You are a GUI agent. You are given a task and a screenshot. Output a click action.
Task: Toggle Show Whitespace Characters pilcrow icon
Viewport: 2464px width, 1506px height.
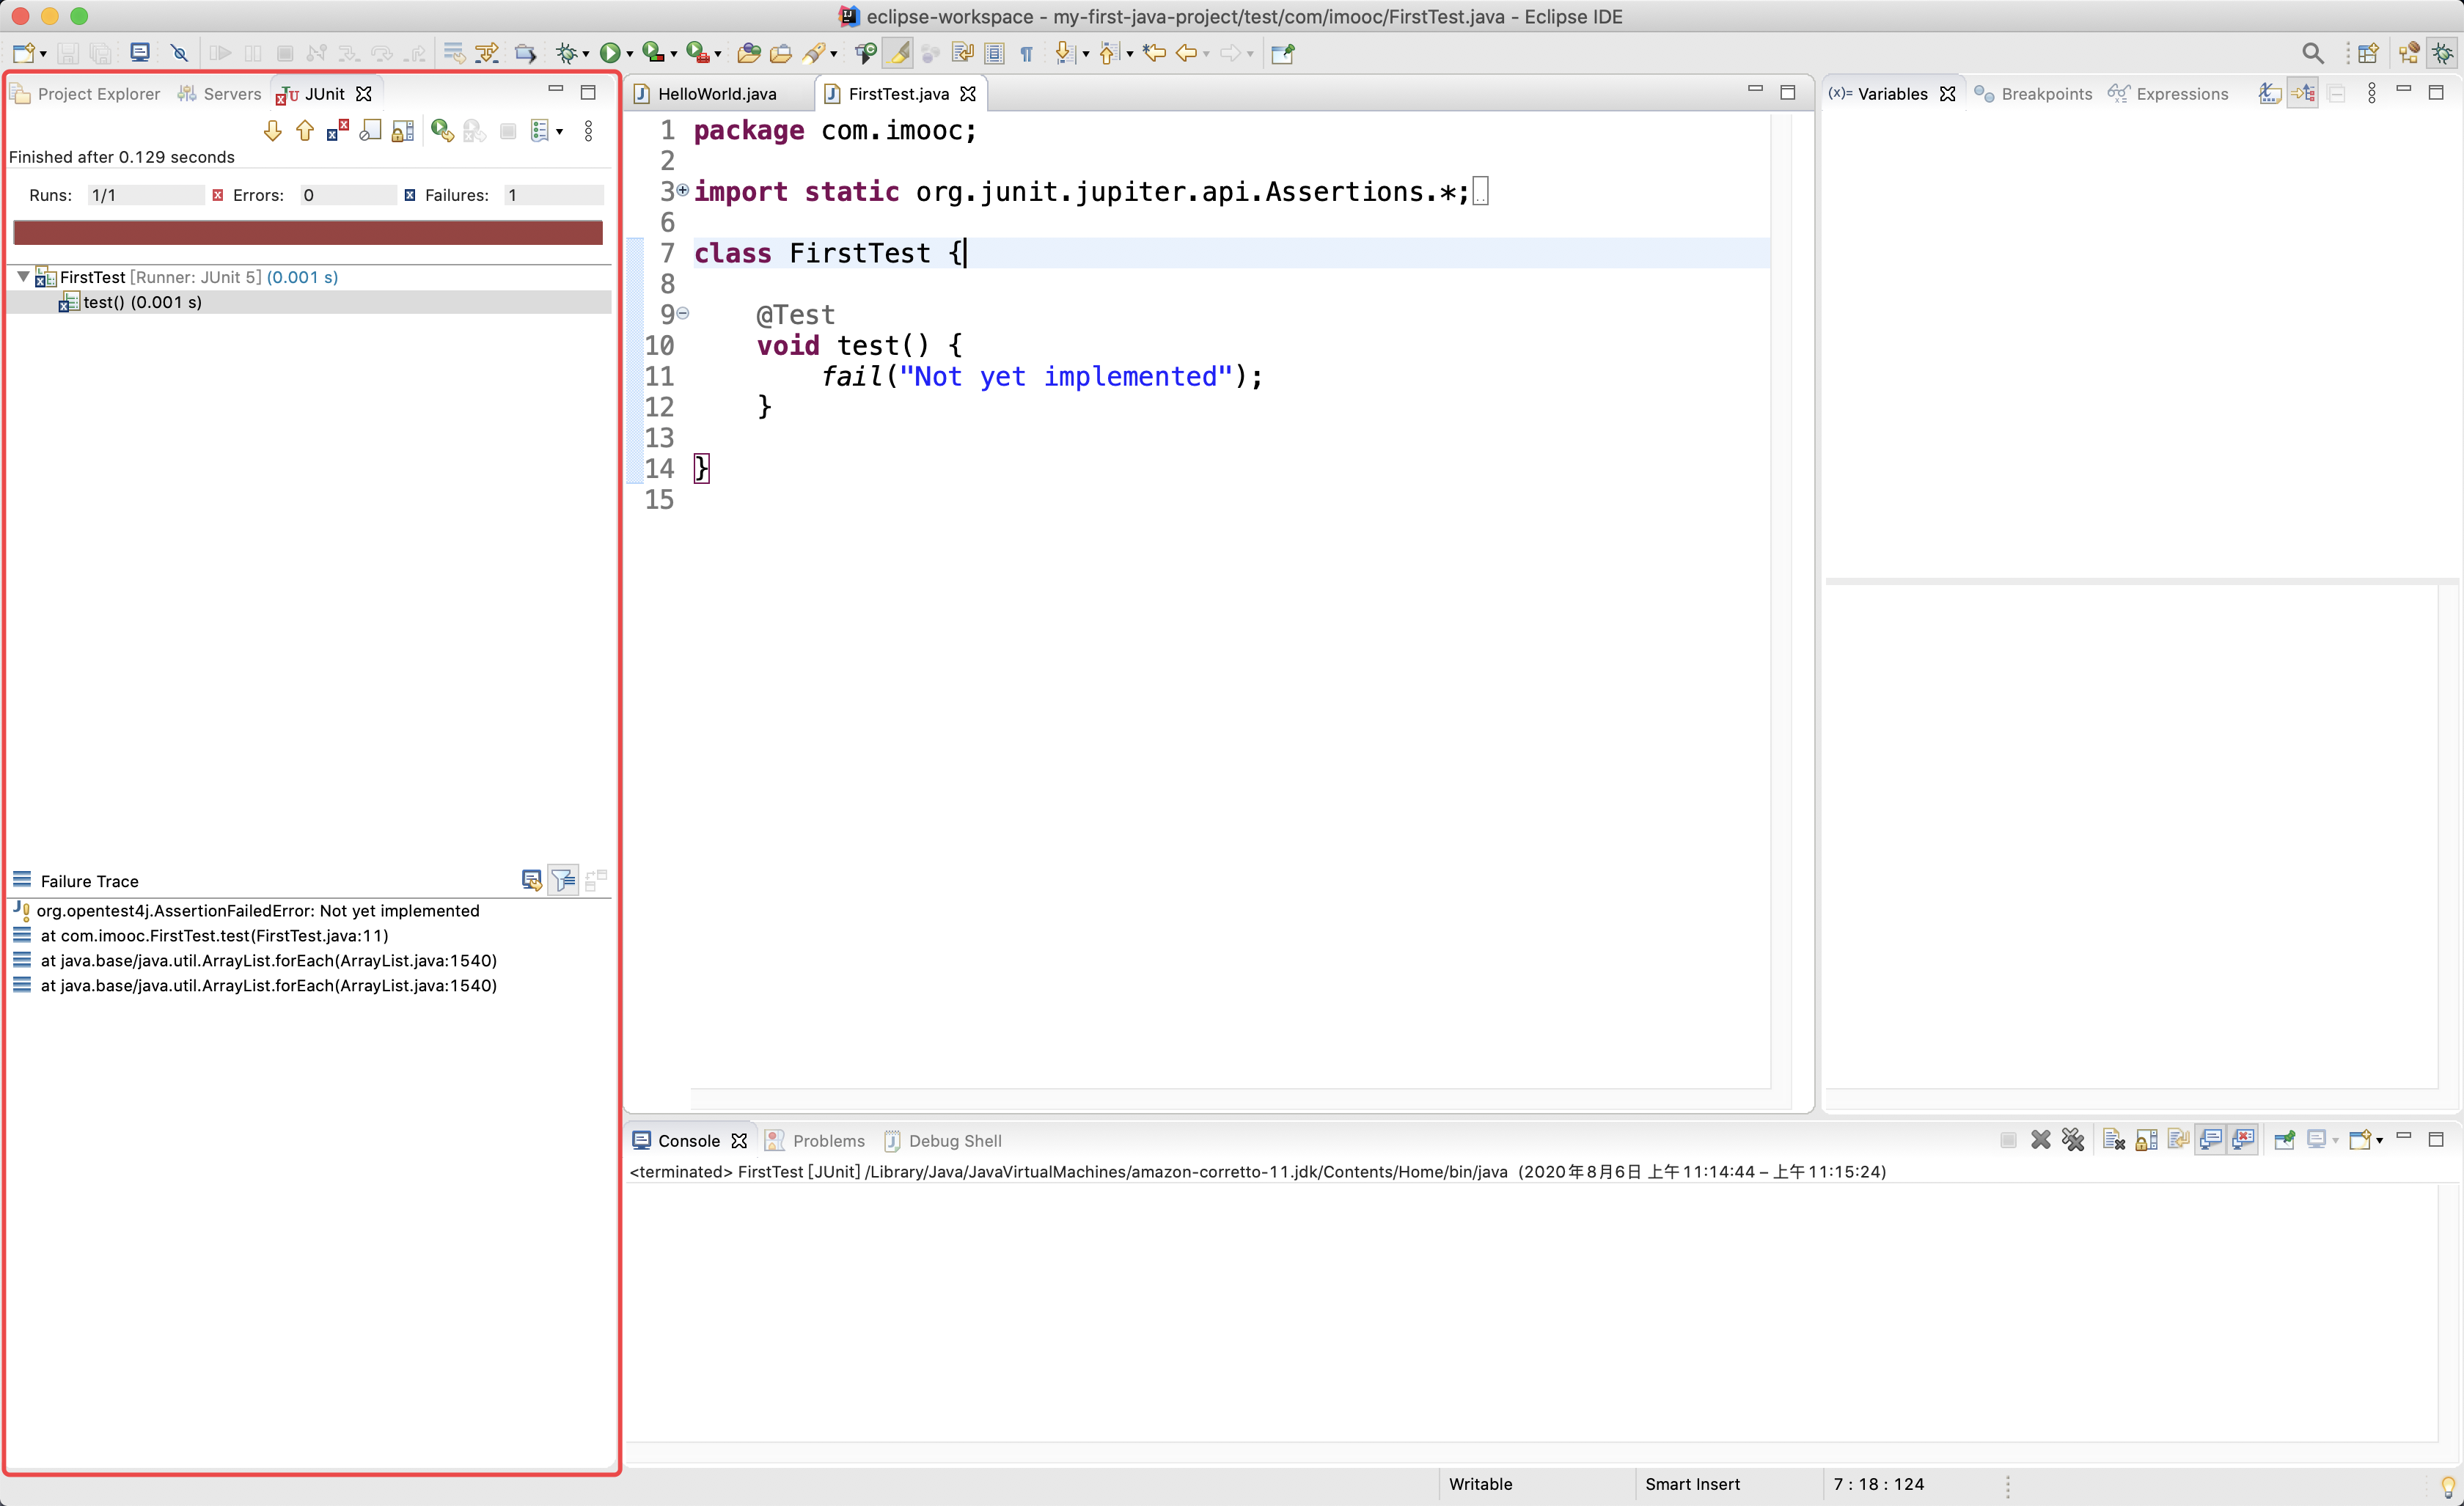1027,54
